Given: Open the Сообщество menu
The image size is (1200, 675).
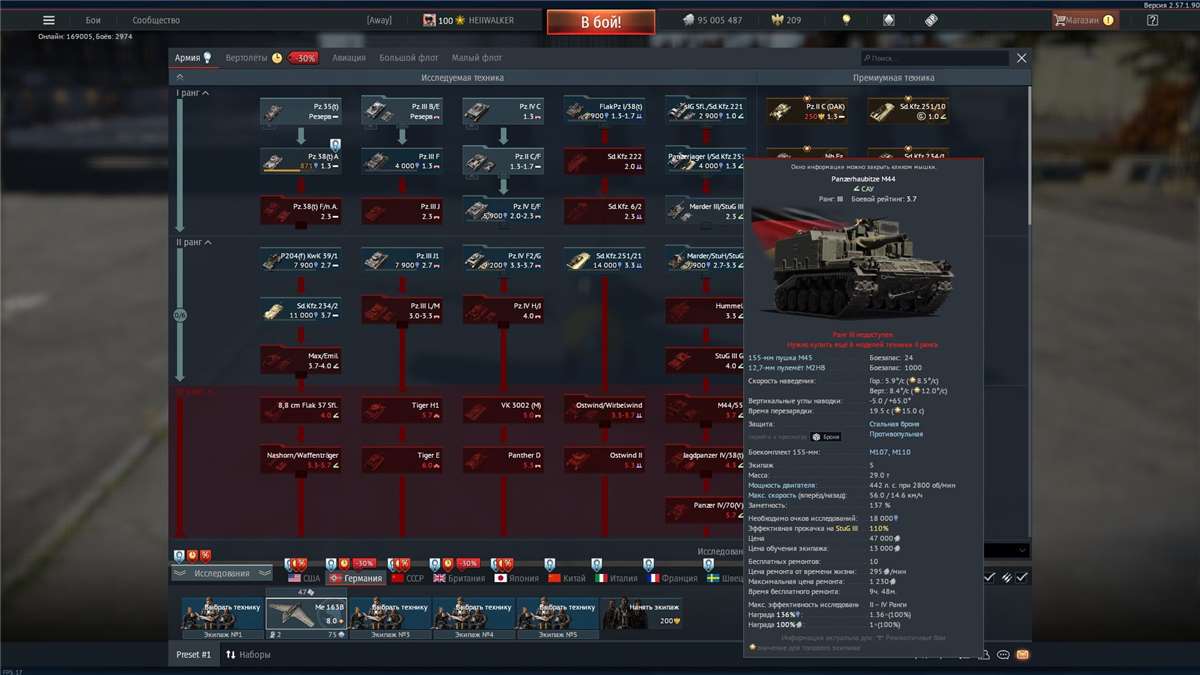Looking at the screenshot, I should [x=156, y=20].
